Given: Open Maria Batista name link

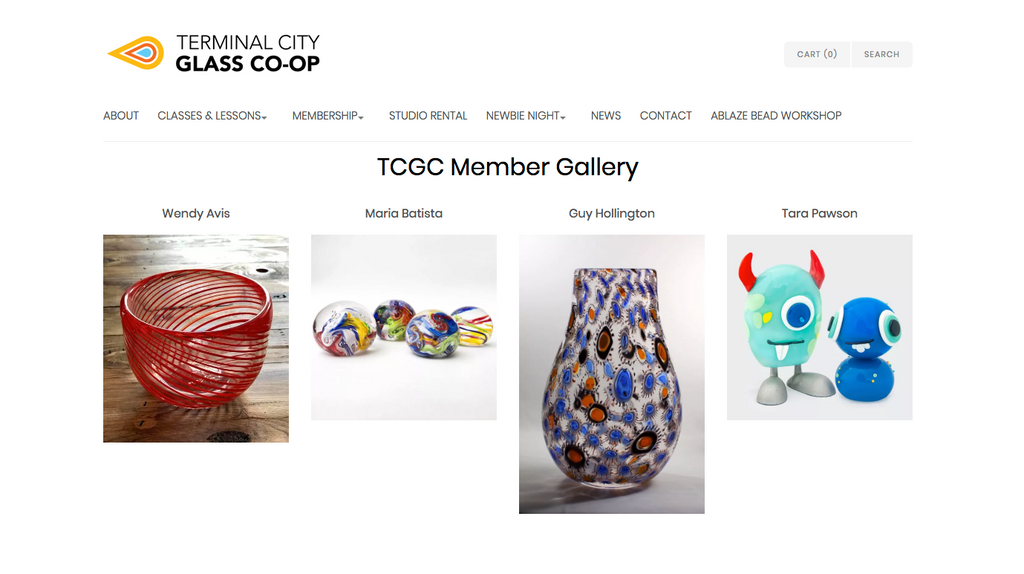Looking at the screenshot, I should point(404,214).
